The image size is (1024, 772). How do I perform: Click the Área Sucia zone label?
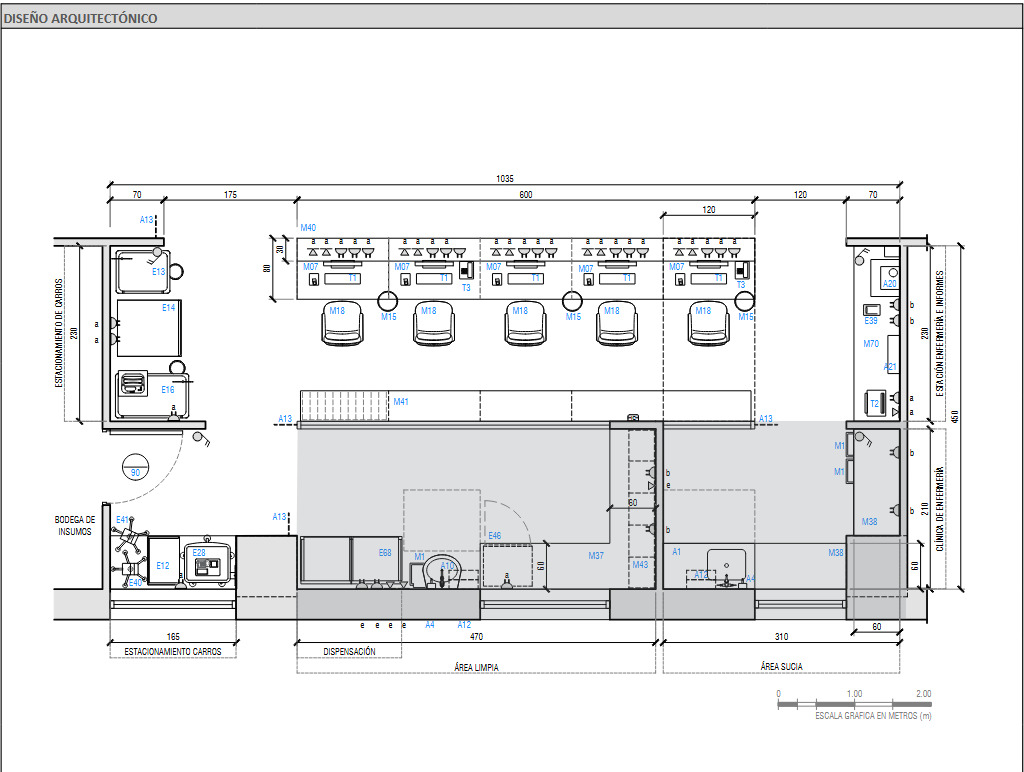[x=780, y=667]
